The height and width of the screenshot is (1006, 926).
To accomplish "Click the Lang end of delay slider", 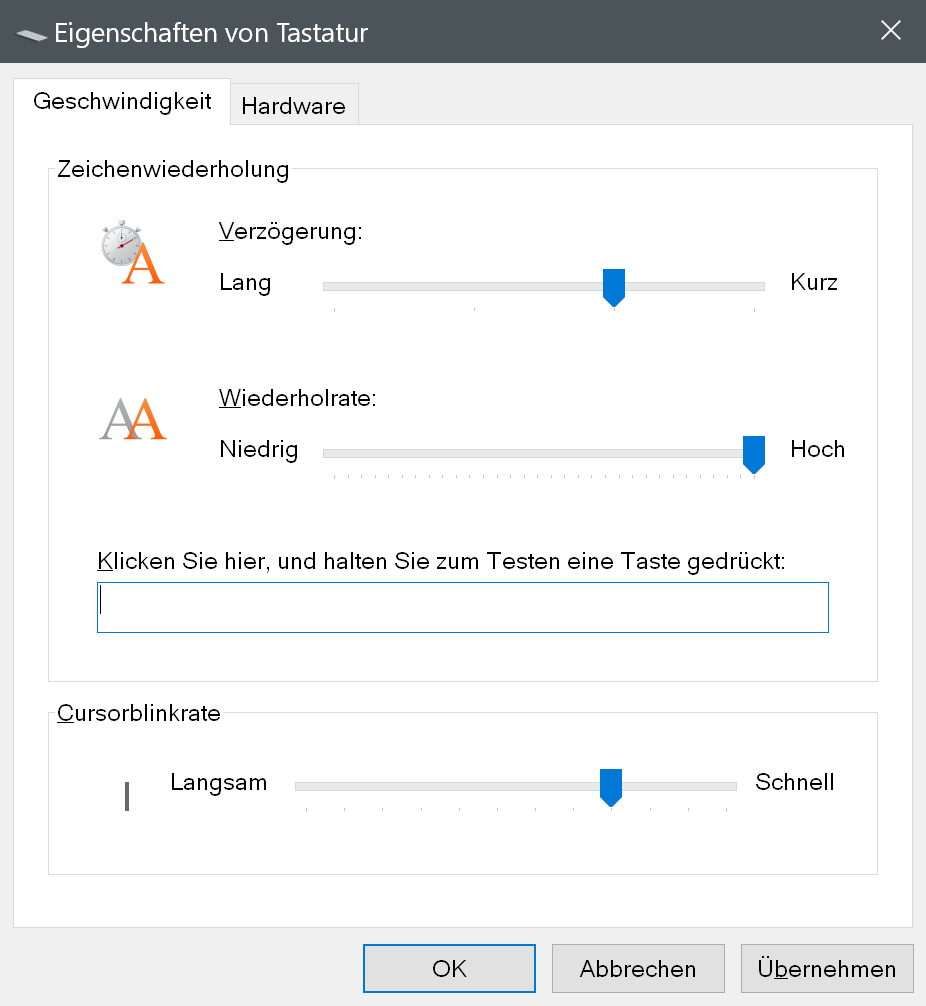I will pos(328,286).
